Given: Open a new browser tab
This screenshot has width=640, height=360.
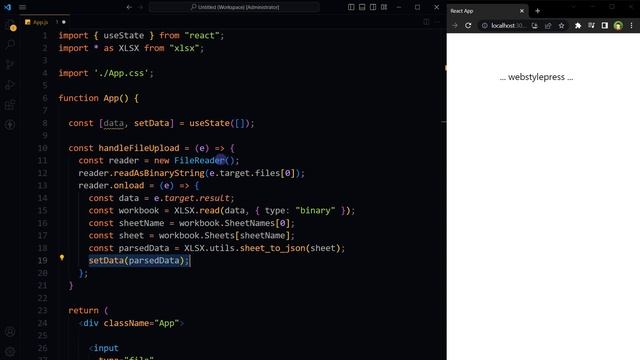Looking at the screenshot, I should tap(538, 11).
